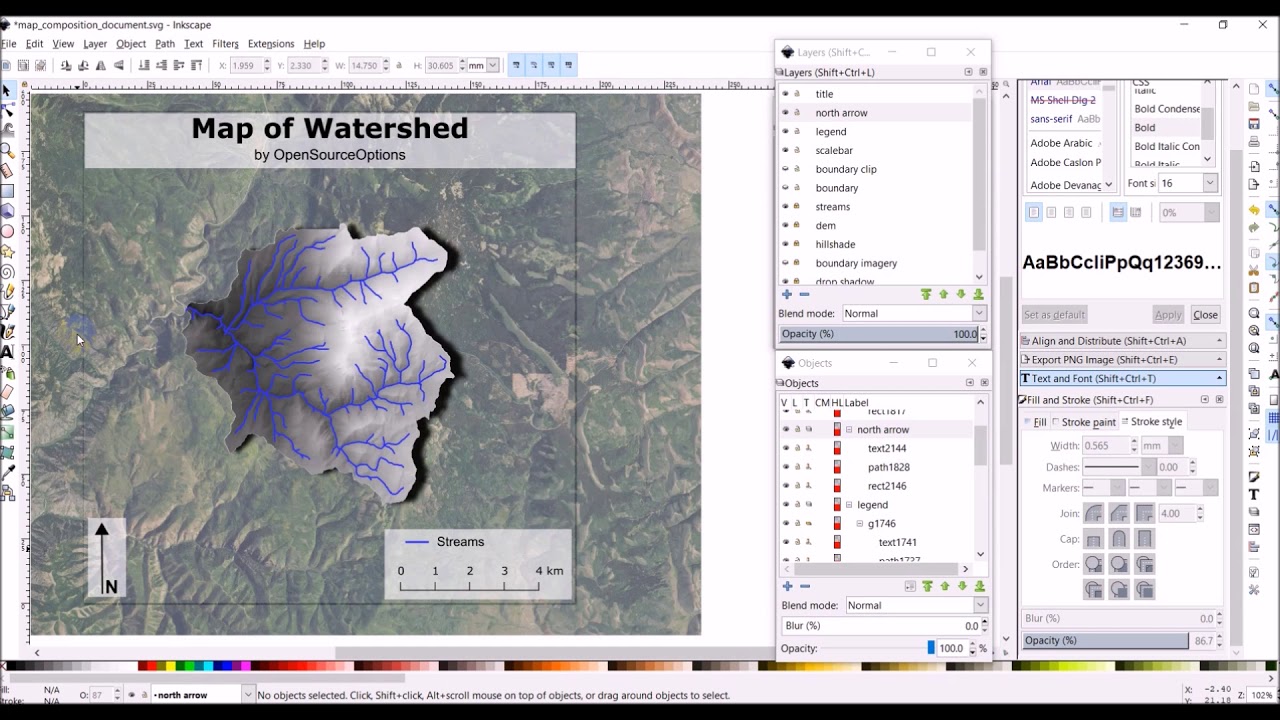Viewport: 1280px width, 720px height.
Task: Open the font size dropdown
Action: 1210,183
